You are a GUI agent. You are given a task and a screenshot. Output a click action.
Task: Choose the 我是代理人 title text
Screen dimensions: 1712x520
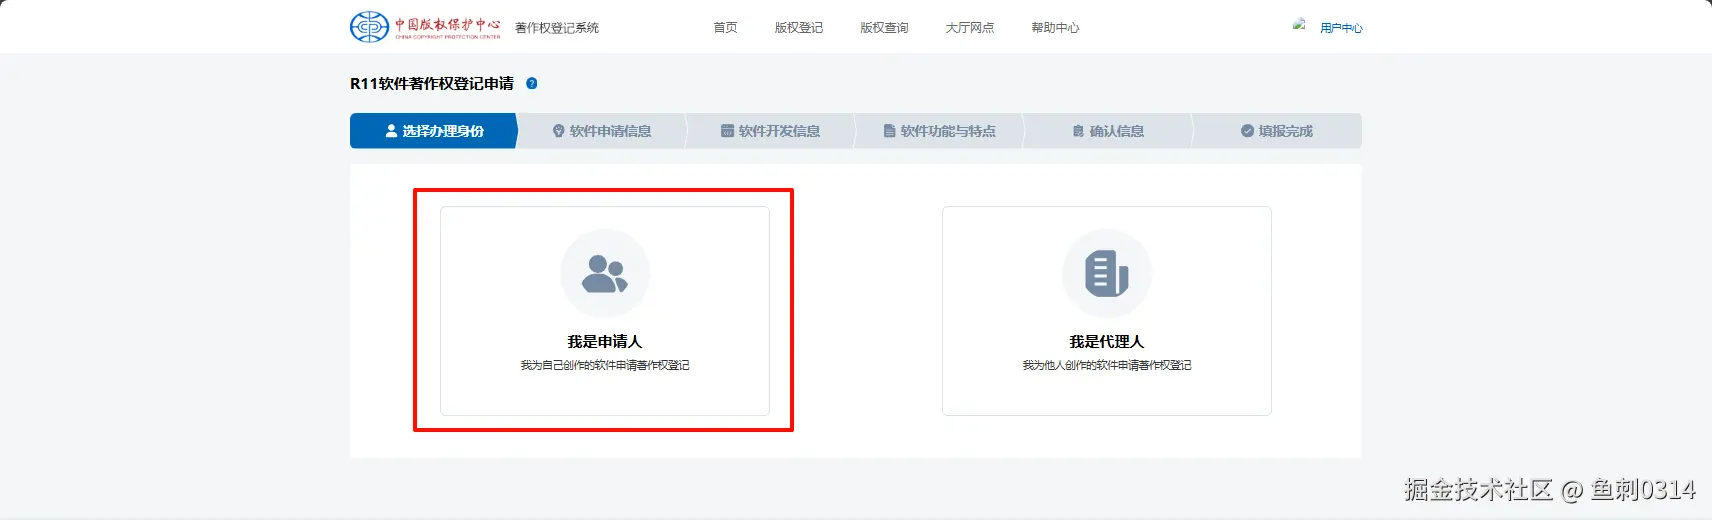pos(1107,342)
